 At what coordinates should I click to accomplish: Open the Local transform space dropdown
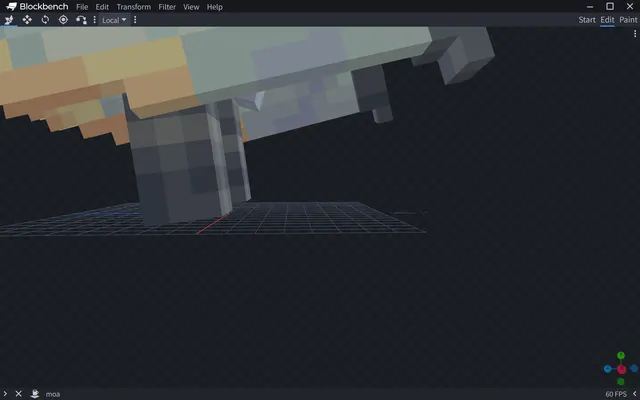[x=114, y=20]
